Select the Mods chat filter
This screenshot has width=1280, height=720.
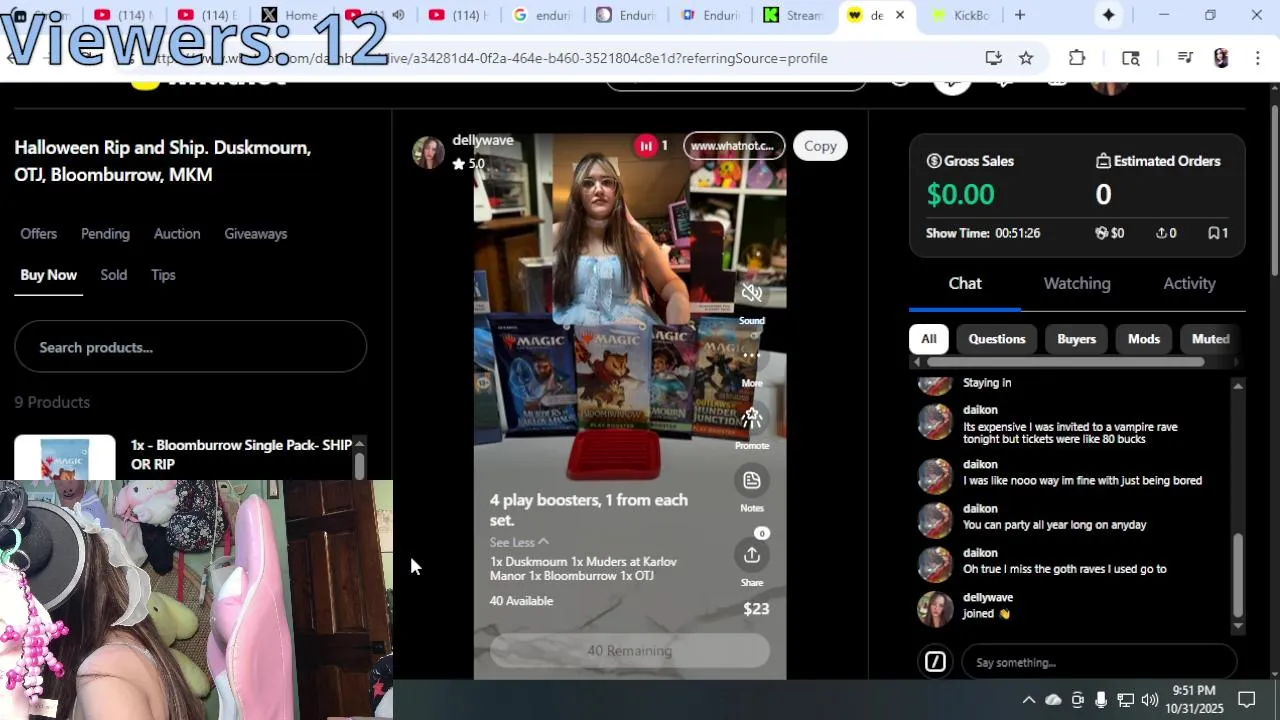click(x=1144, y=339)
